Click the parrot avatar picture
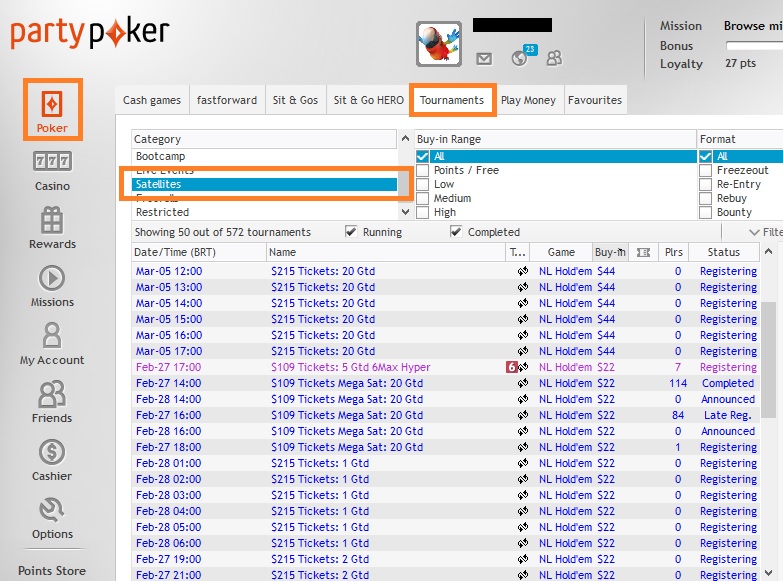This screenshot has height=581, width=783. coord(439,44)
